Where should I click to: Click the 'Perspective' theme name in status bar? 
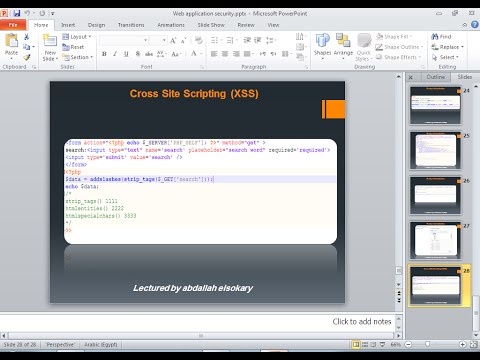point(60,344)
